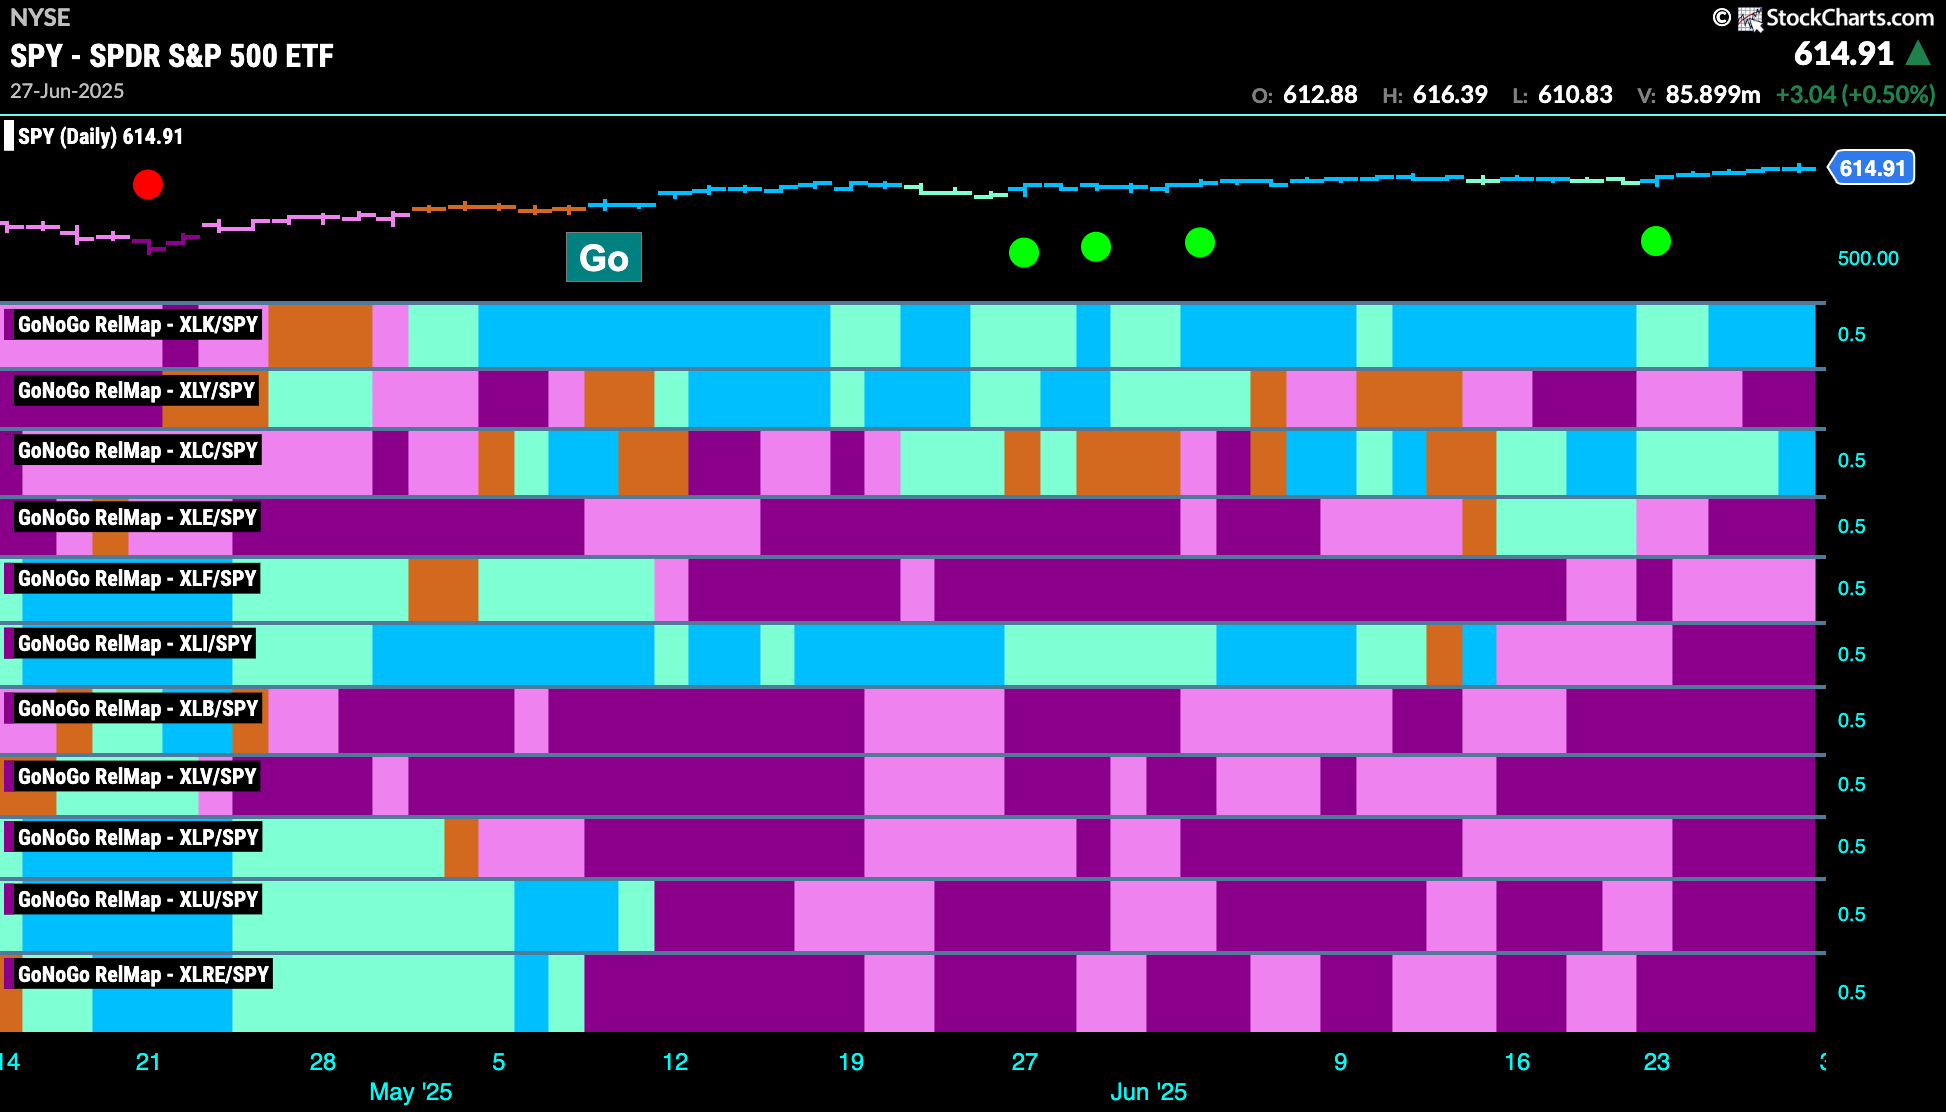Click the "12" date axis label
This screenshot has width=1946, height=1112.
pyautogui.click(x=676, y=1061)
